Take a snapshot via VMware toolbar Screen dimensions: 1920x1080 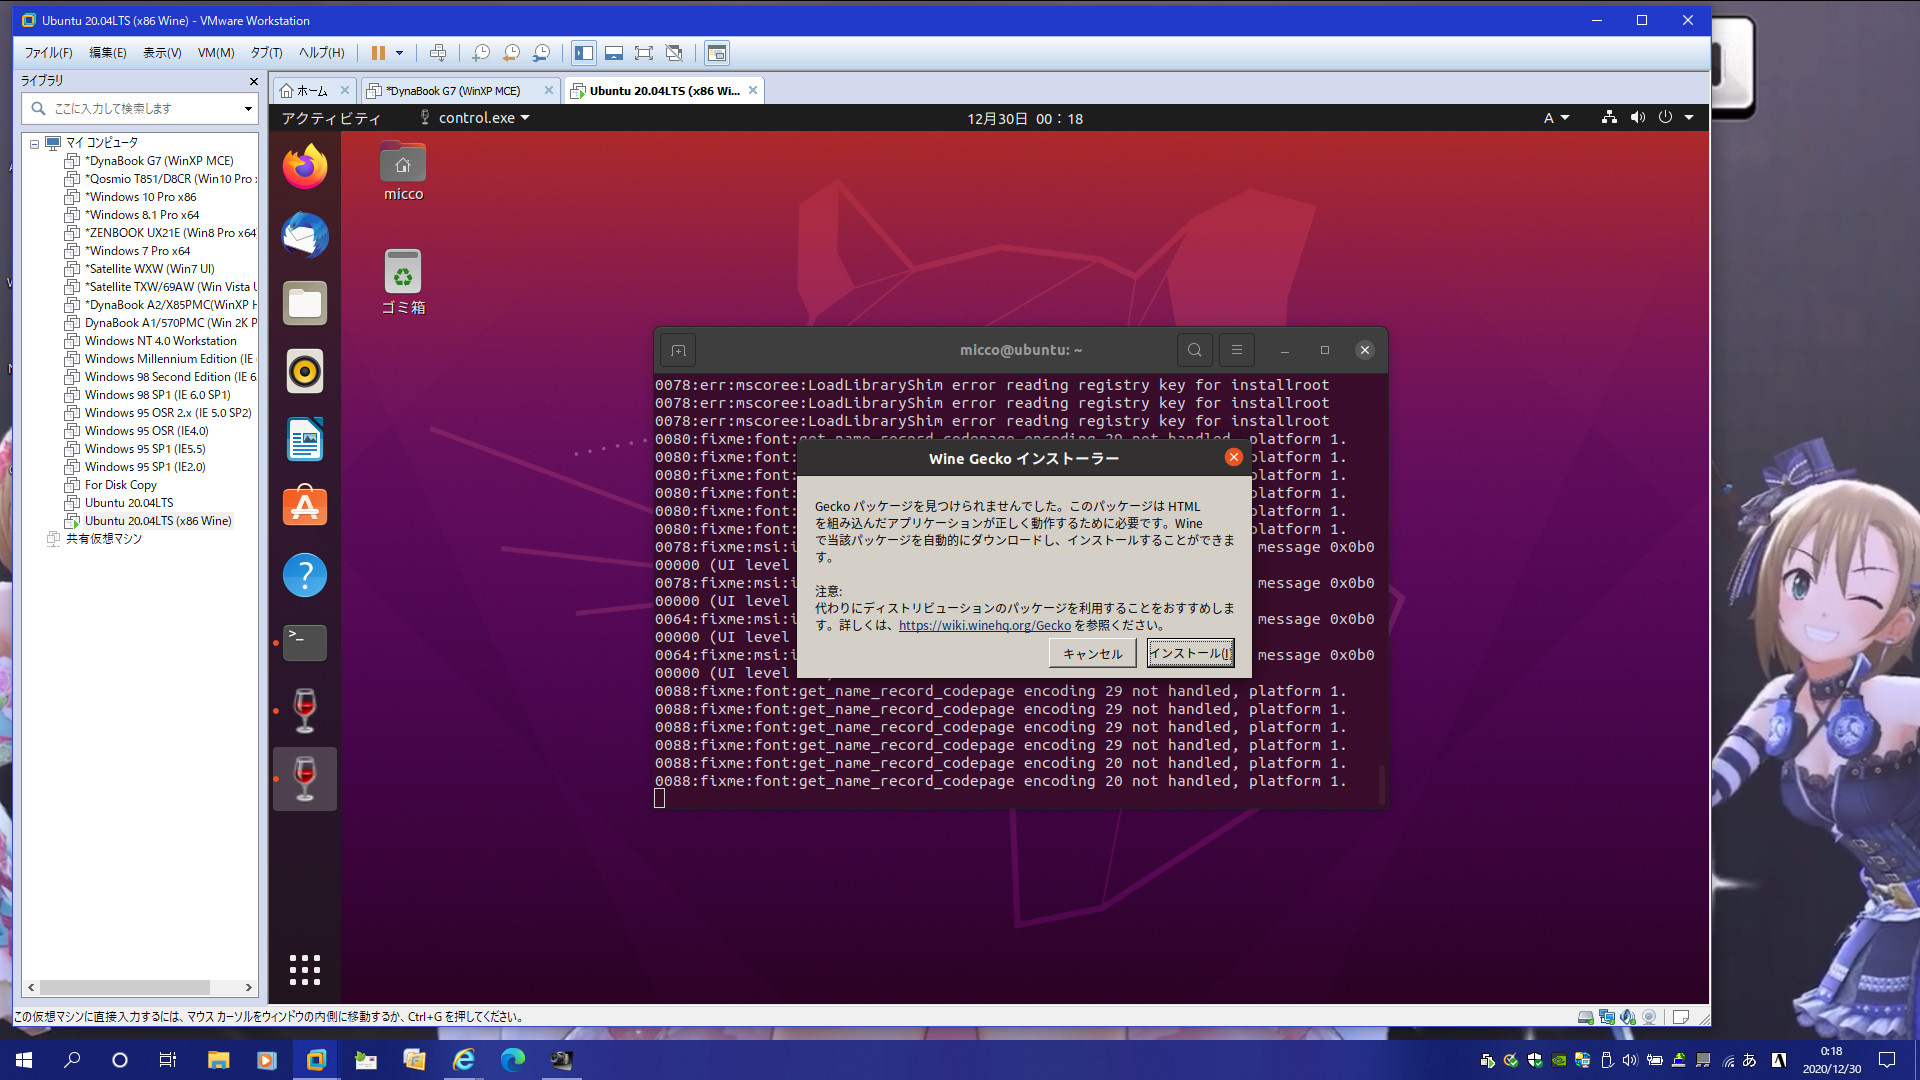tap(481, 53)
